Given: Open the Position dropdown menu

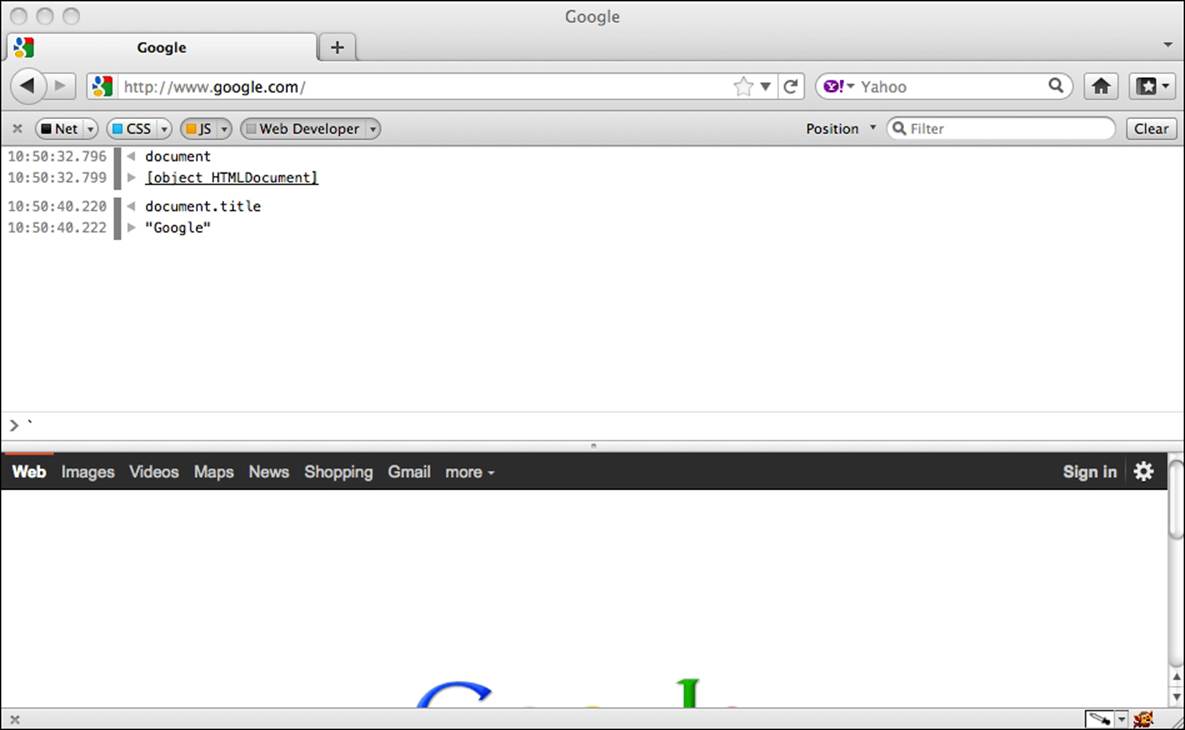Looking at the screenshot, I should (840, 128).
